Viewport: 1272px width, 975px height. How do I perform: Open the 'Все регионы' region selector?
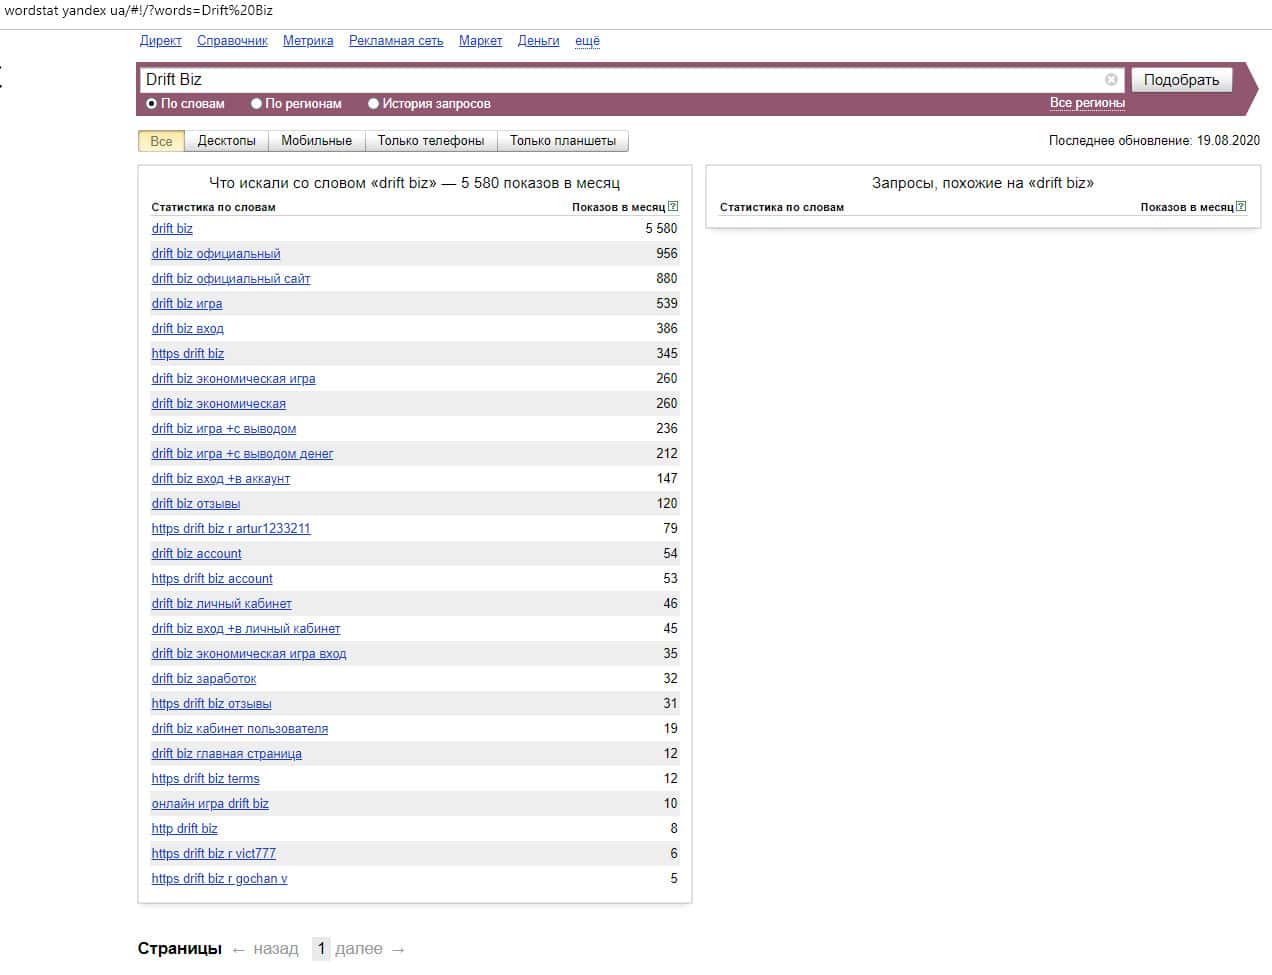1087,103
